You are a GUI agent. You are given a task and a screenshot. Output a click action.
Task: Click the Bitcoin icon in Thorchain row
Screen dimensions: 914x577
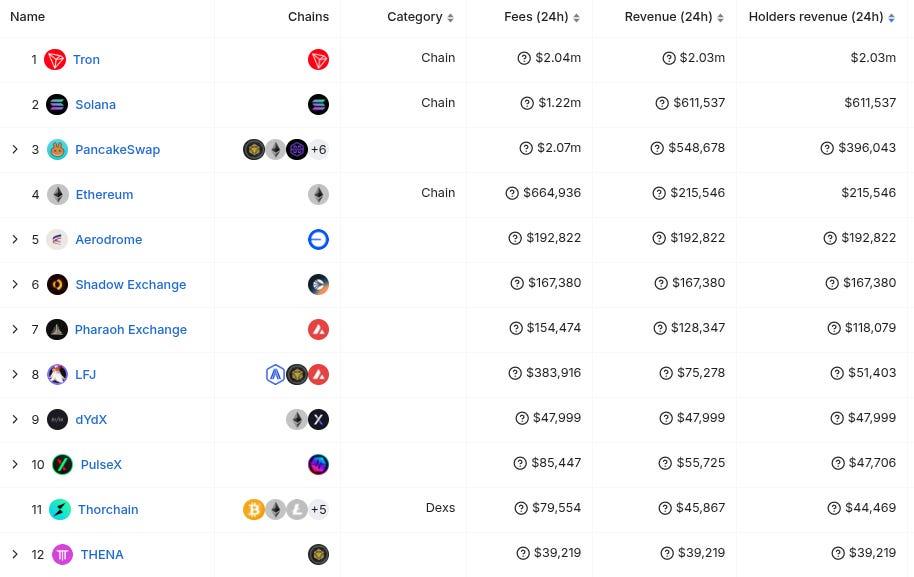point(254,510)
